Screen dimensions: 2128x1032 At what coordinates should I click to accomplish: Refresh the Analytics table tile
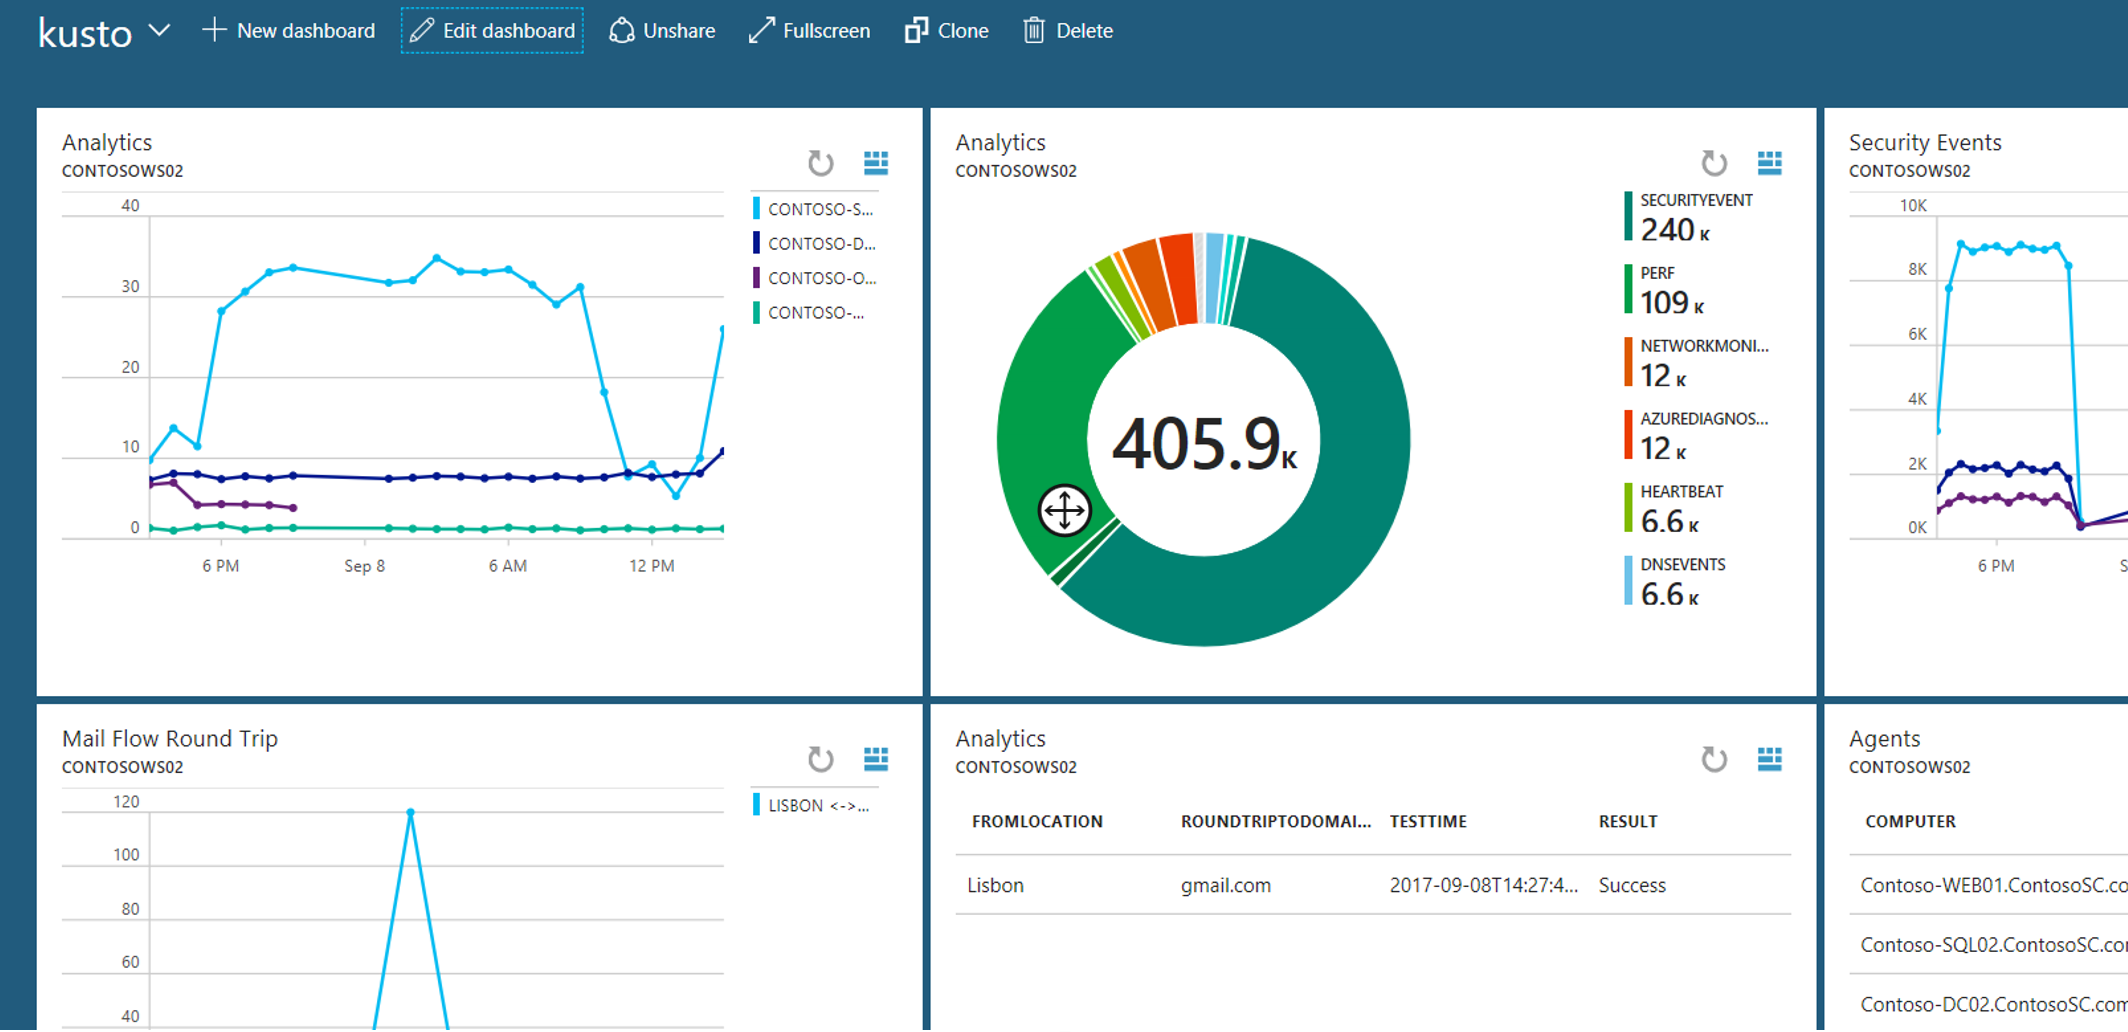tap(1714, 759)
